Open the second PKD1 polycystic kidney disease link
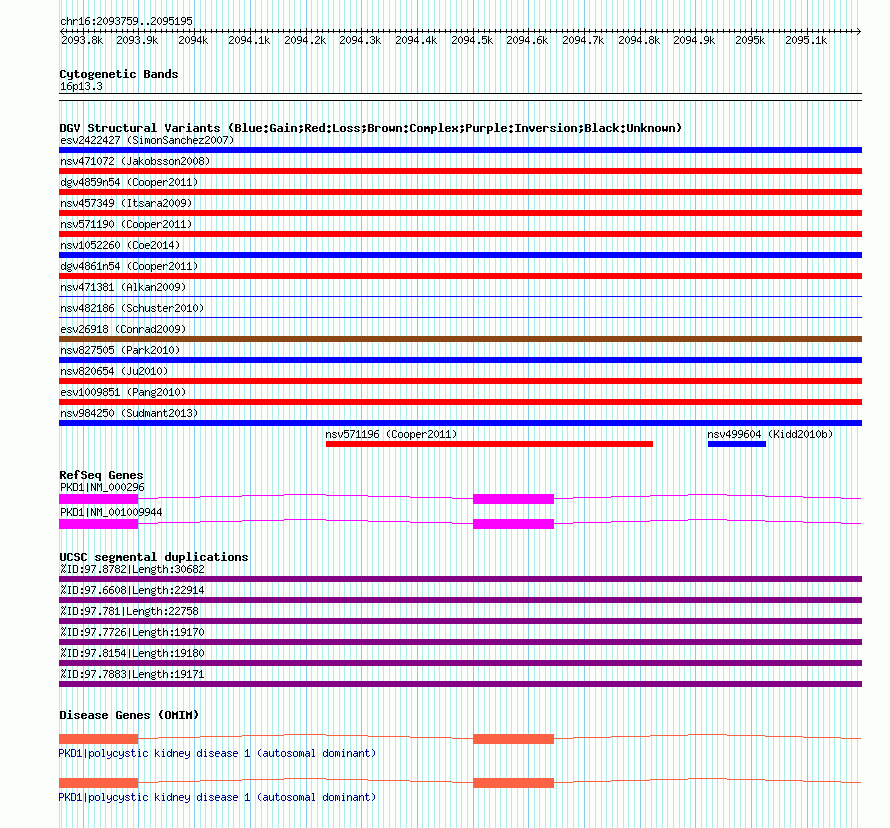890x828 pixels. pyautogui.click(x=217, y=797)
